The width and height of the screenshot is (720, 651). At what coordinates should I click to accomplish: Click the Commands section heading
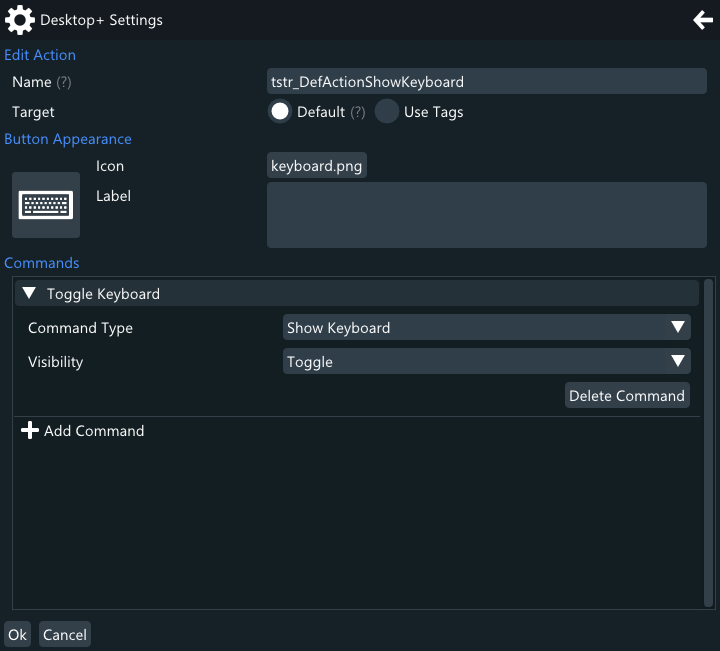[42, 263]
